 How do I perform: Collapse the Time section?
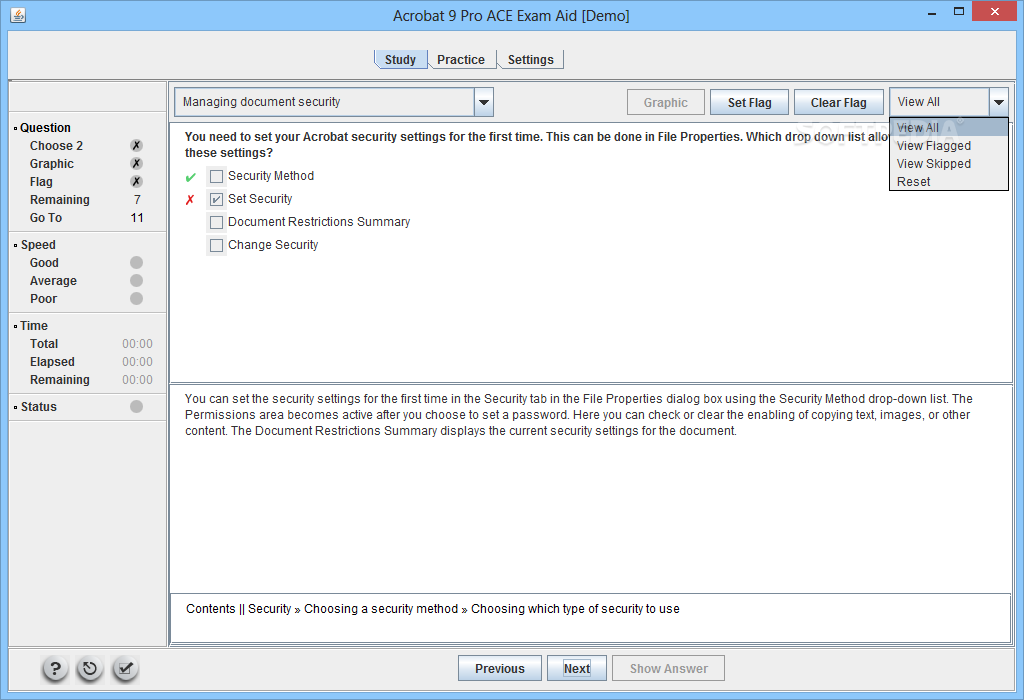coord(16,326)
